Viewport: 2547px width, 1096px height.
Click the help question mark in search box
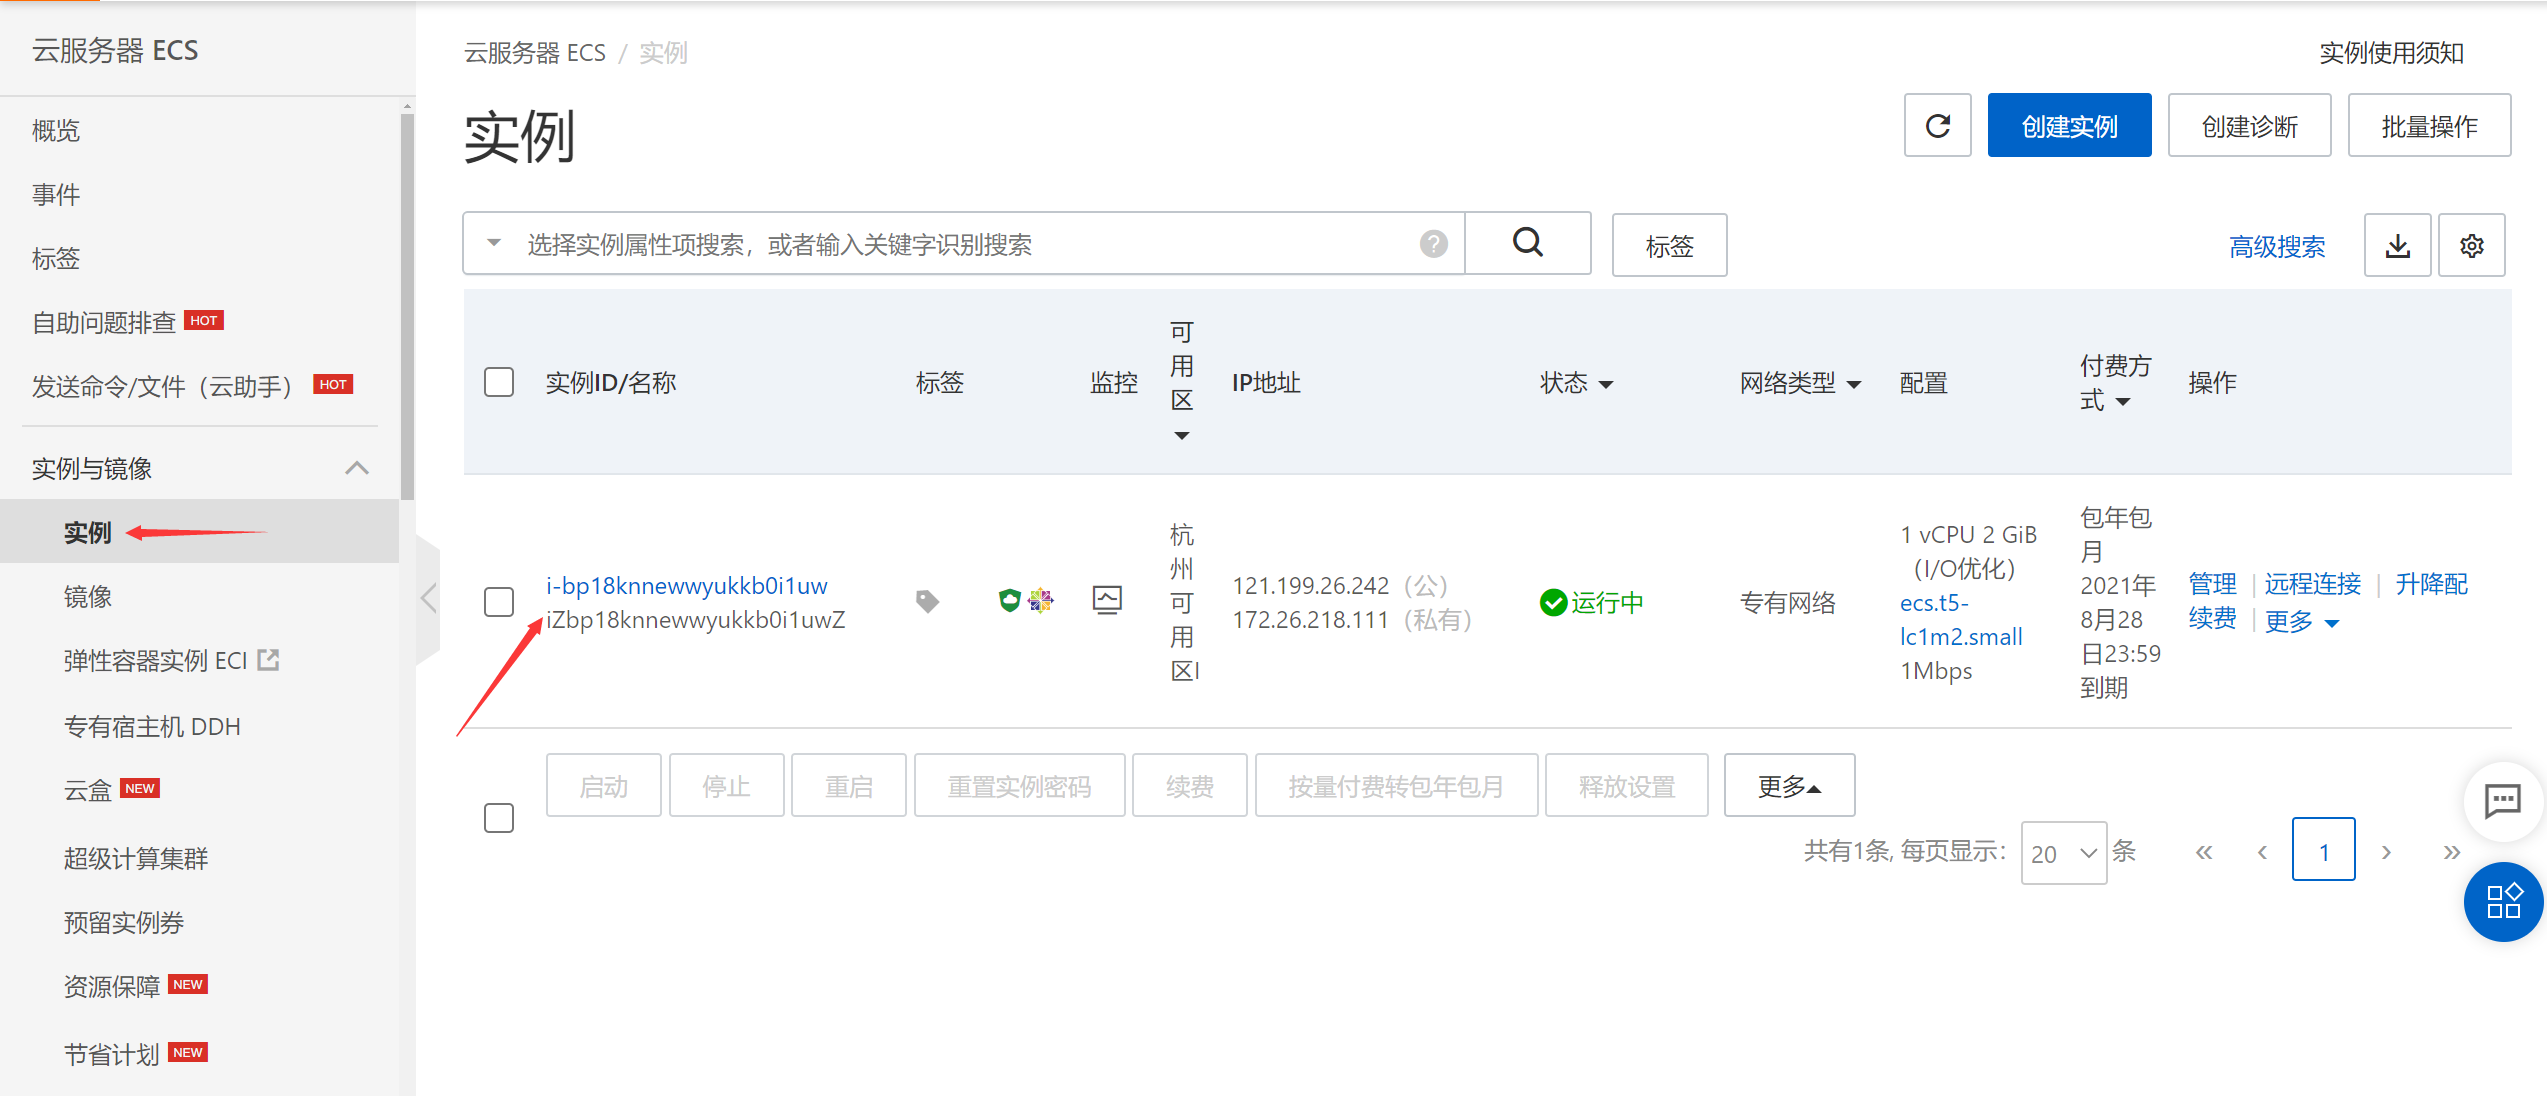(1434, 243)
